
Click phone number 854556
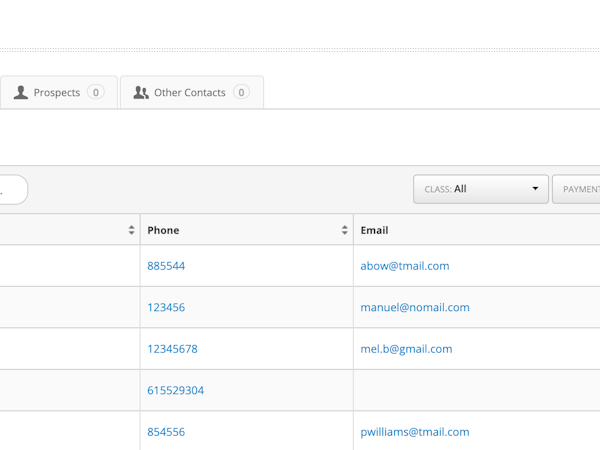pos(166,432)
